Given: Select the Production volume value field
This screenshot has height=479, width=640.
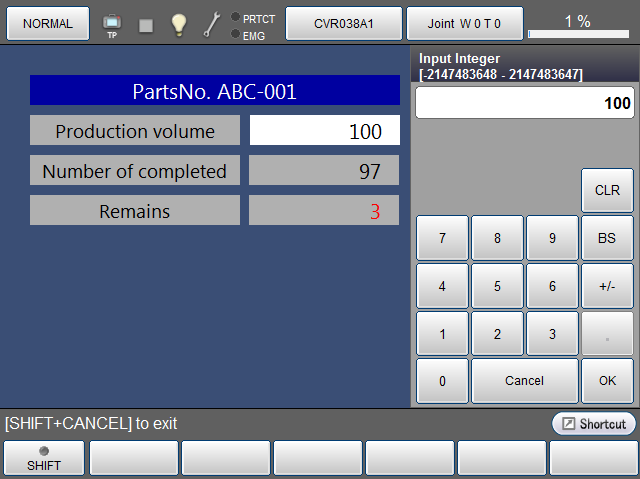Looking at the screenshot, I should pyautogui.click(x=324, y=131).
